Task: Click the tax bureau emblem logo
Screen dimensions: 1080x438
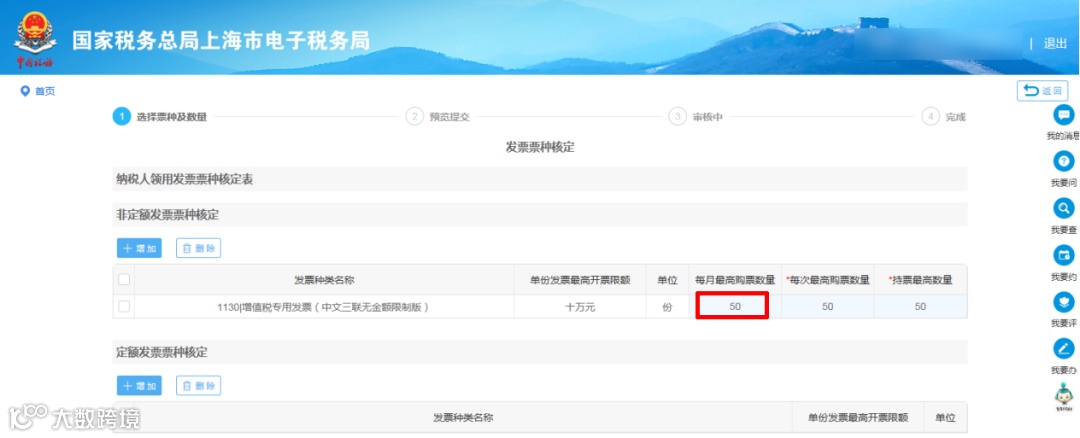Action: tap(34, 40)
